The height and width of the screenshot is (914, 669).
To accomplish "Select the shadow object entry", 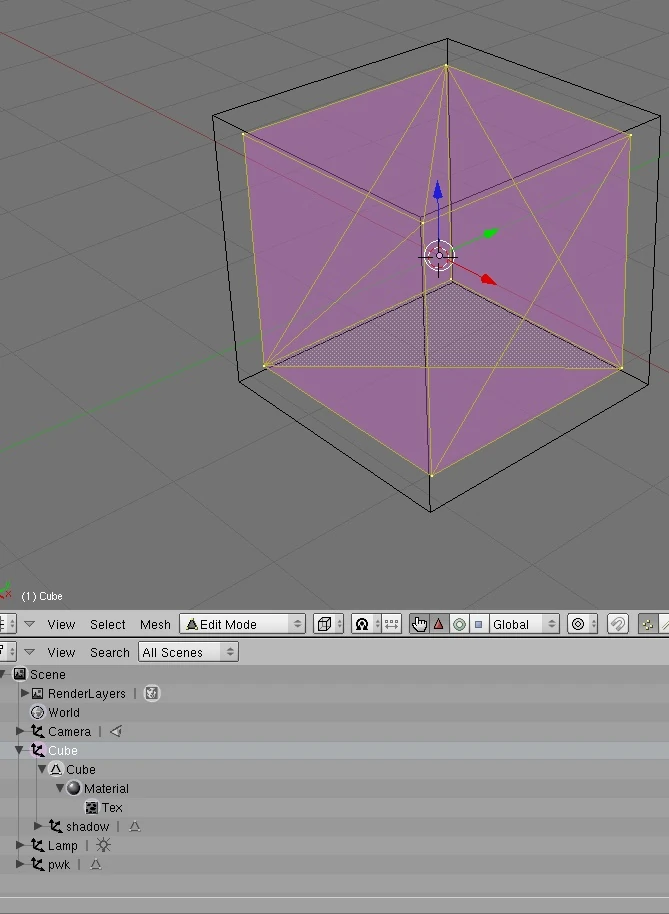I will (x=87, y=827).
